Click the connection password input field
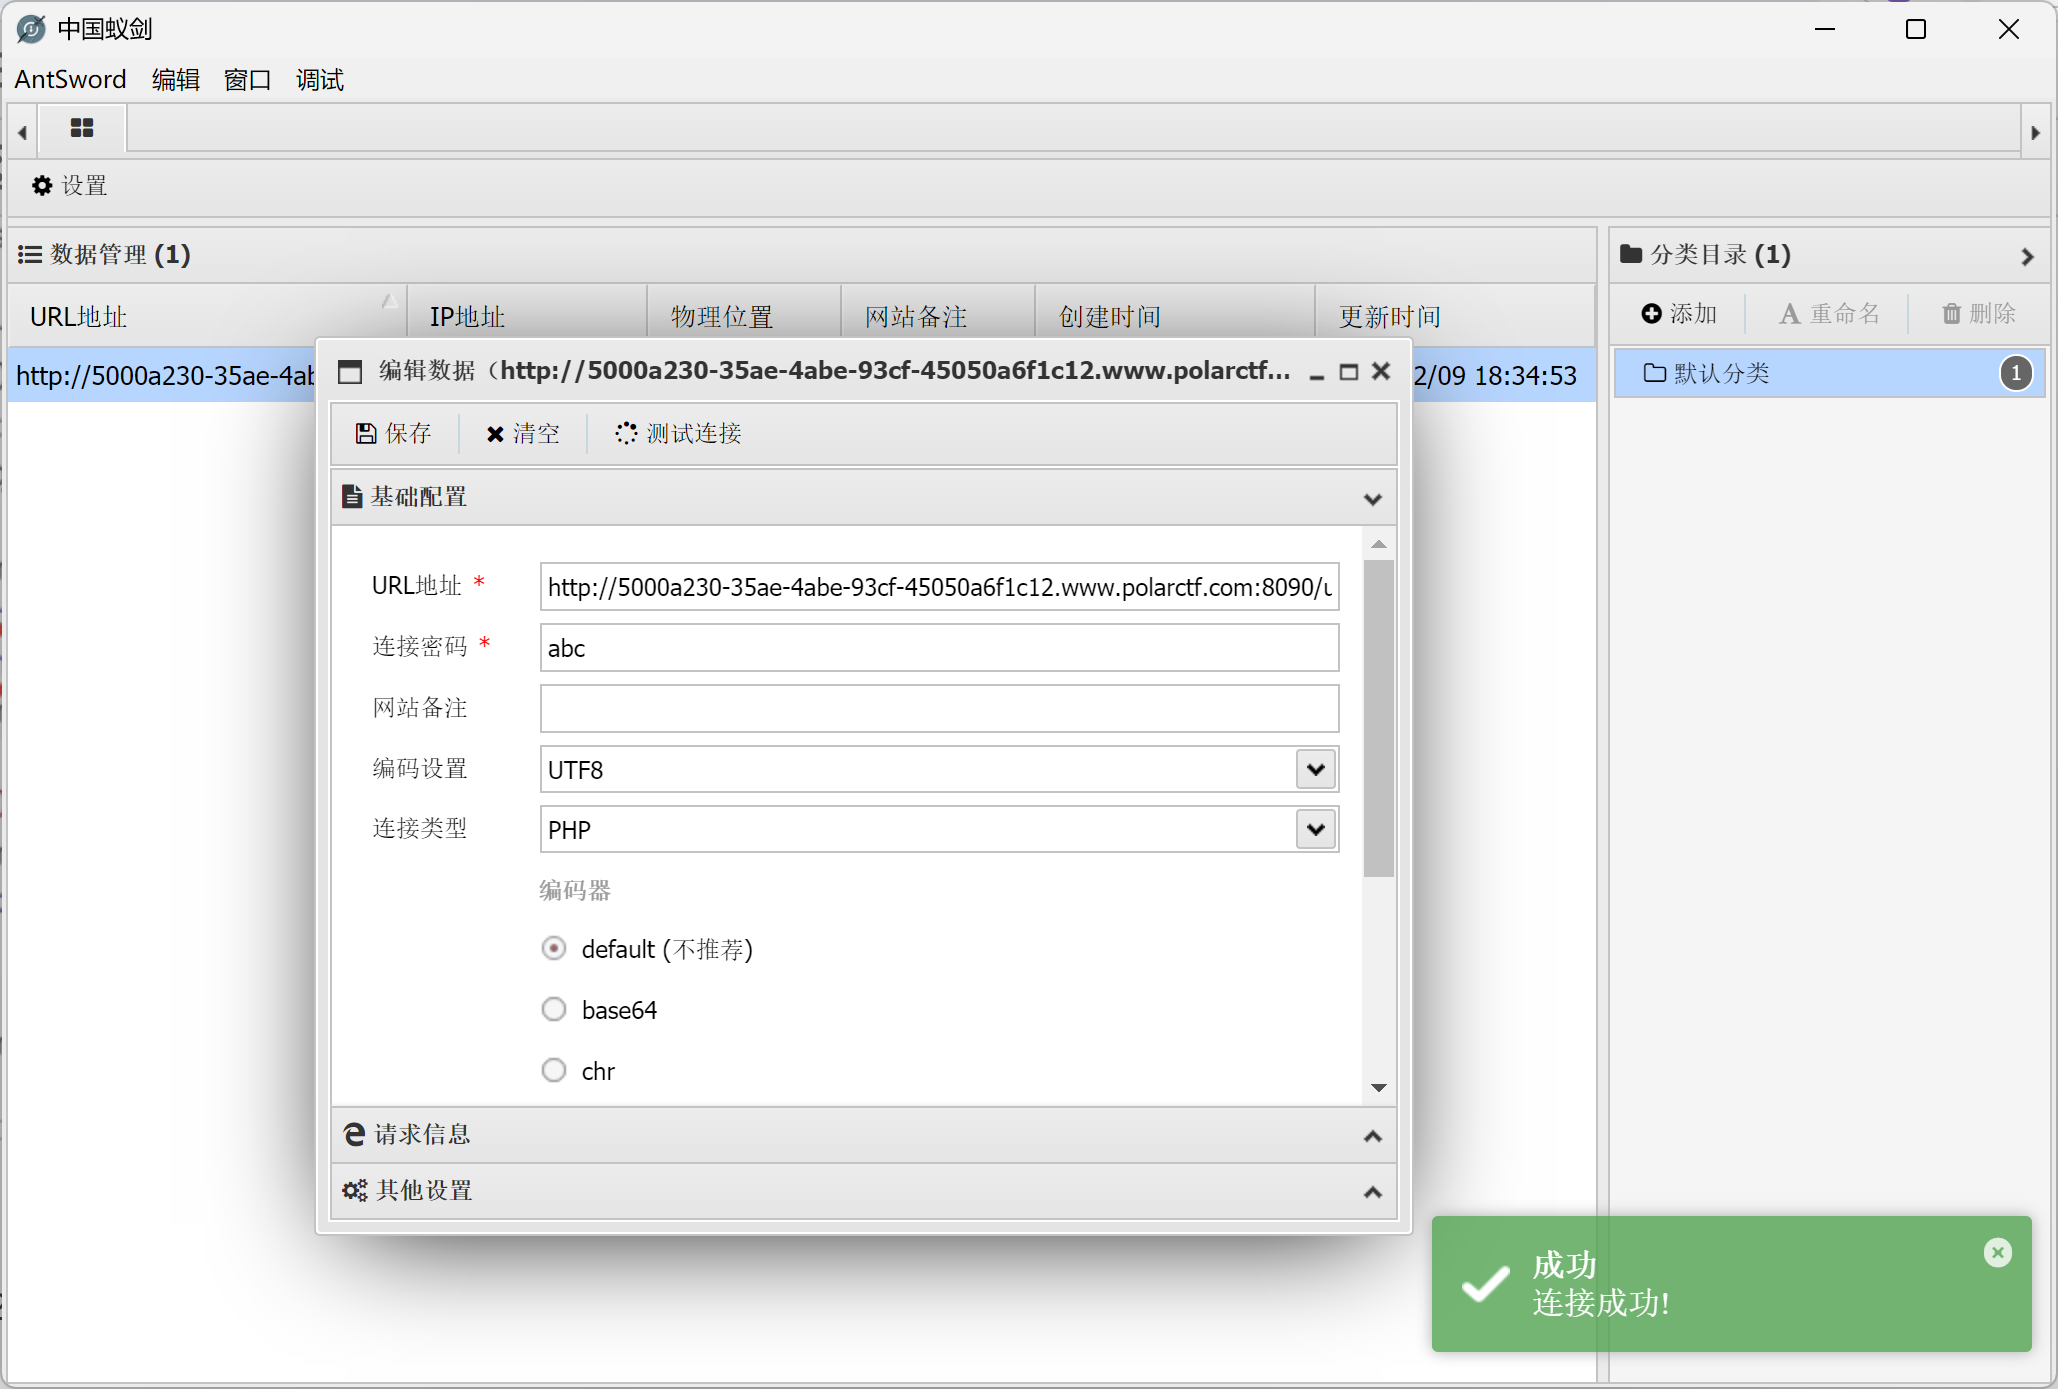 pyautogui.click(x=938, y=648)
